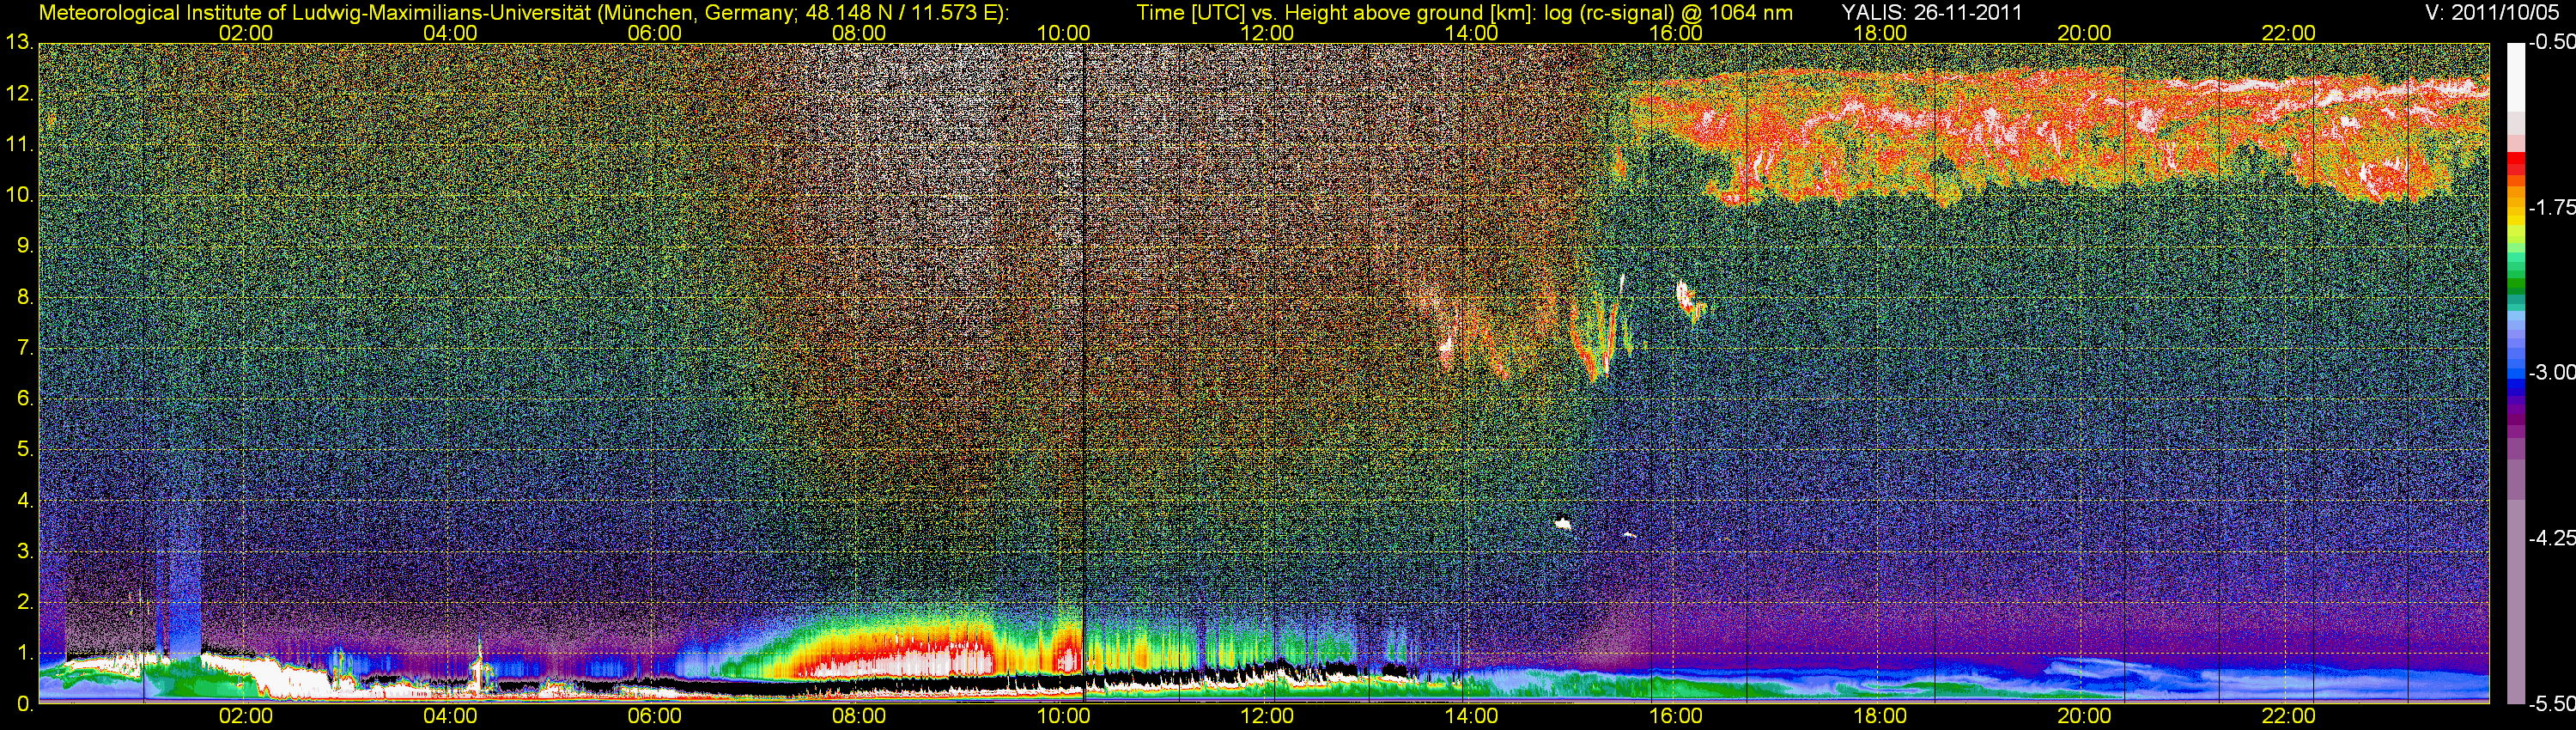Click the height axis label '13.'
This screenshot has width=2576, height=730.
pyautogui.click(x=19, y=43)
